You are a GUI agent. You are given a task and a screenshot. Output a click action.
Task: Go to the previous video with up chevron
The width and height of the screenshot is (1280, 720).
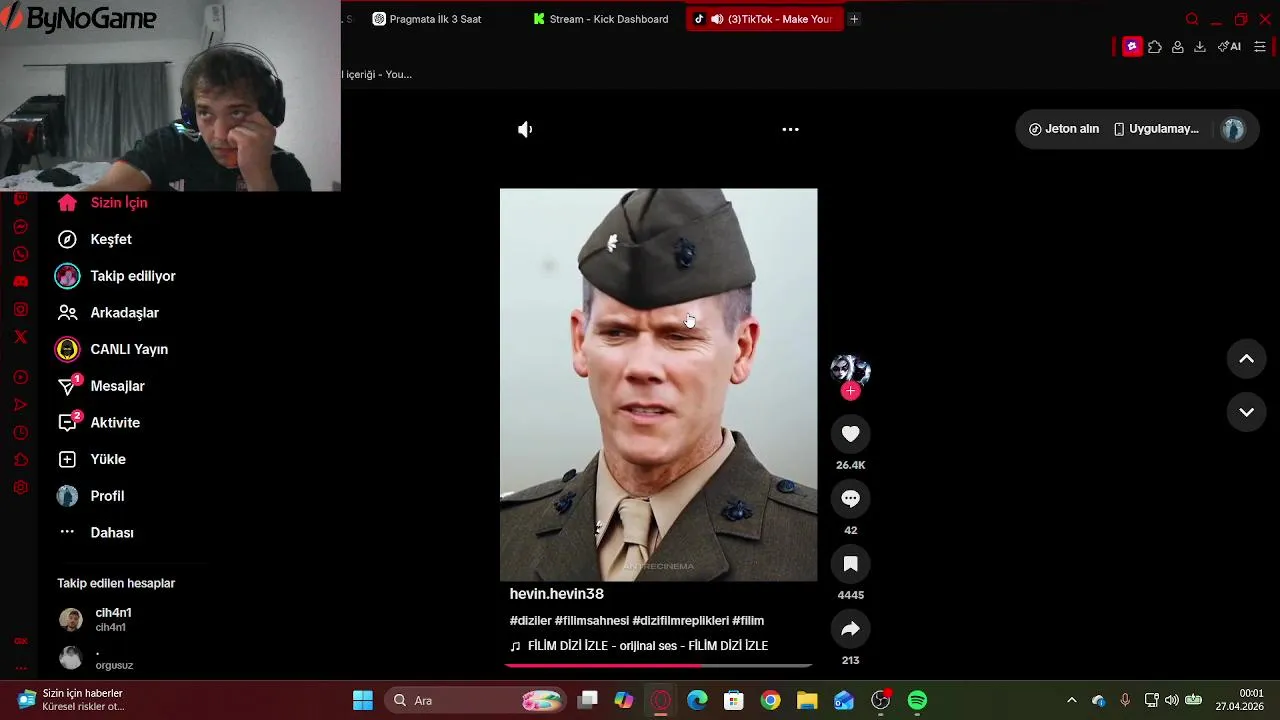[x=1246, y=359]
